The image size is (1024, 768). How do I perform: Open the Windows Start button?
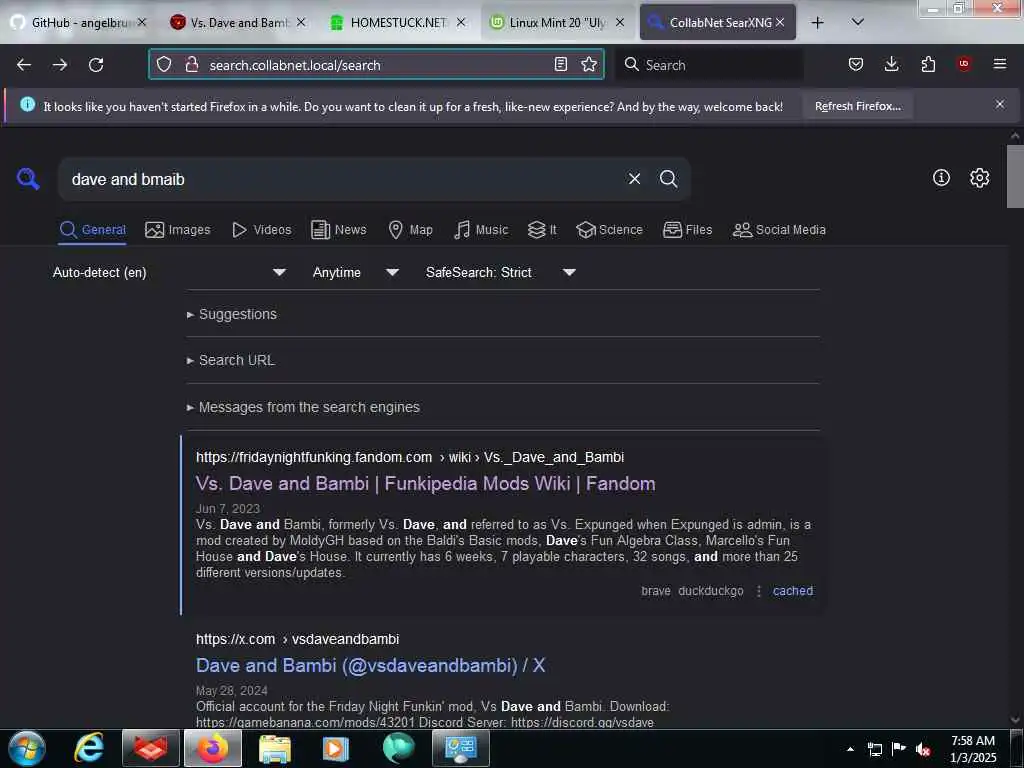click(27, 748)
